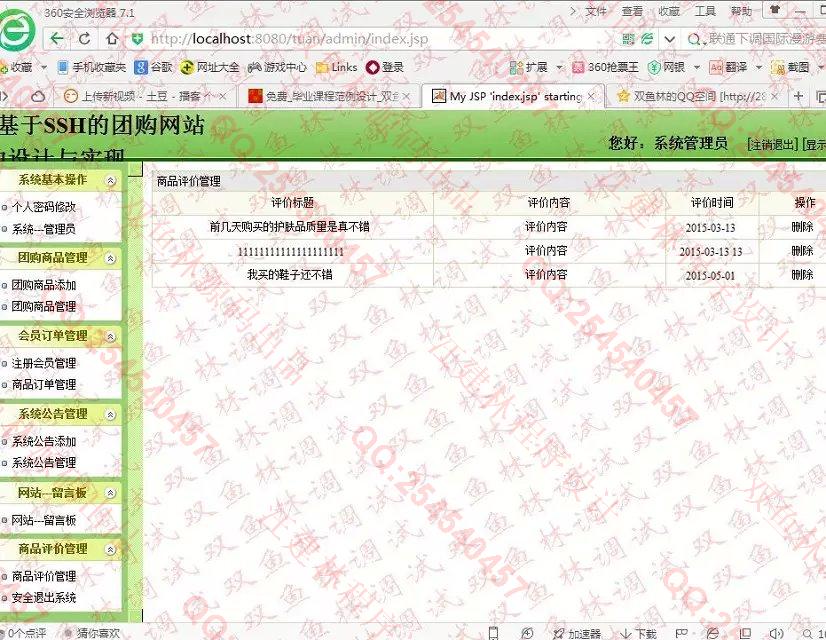Delete the 1111111111 review row
The image size is (826, 640).
[802, 251]
